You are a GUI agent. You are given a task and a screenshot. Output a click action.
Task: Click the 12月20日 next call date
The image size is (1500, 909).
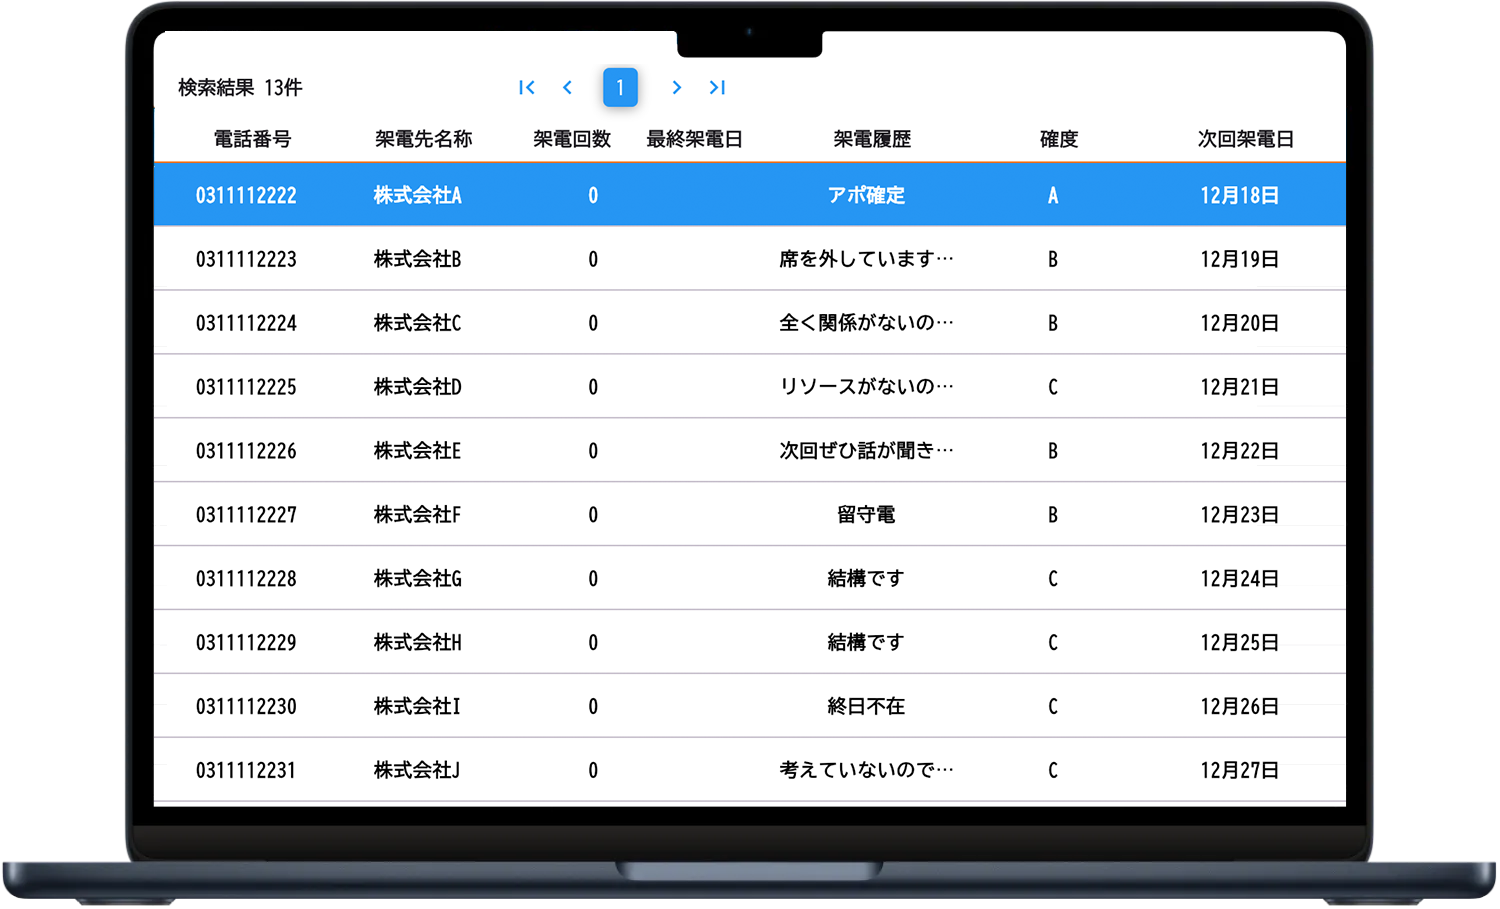pos(1240,324)
